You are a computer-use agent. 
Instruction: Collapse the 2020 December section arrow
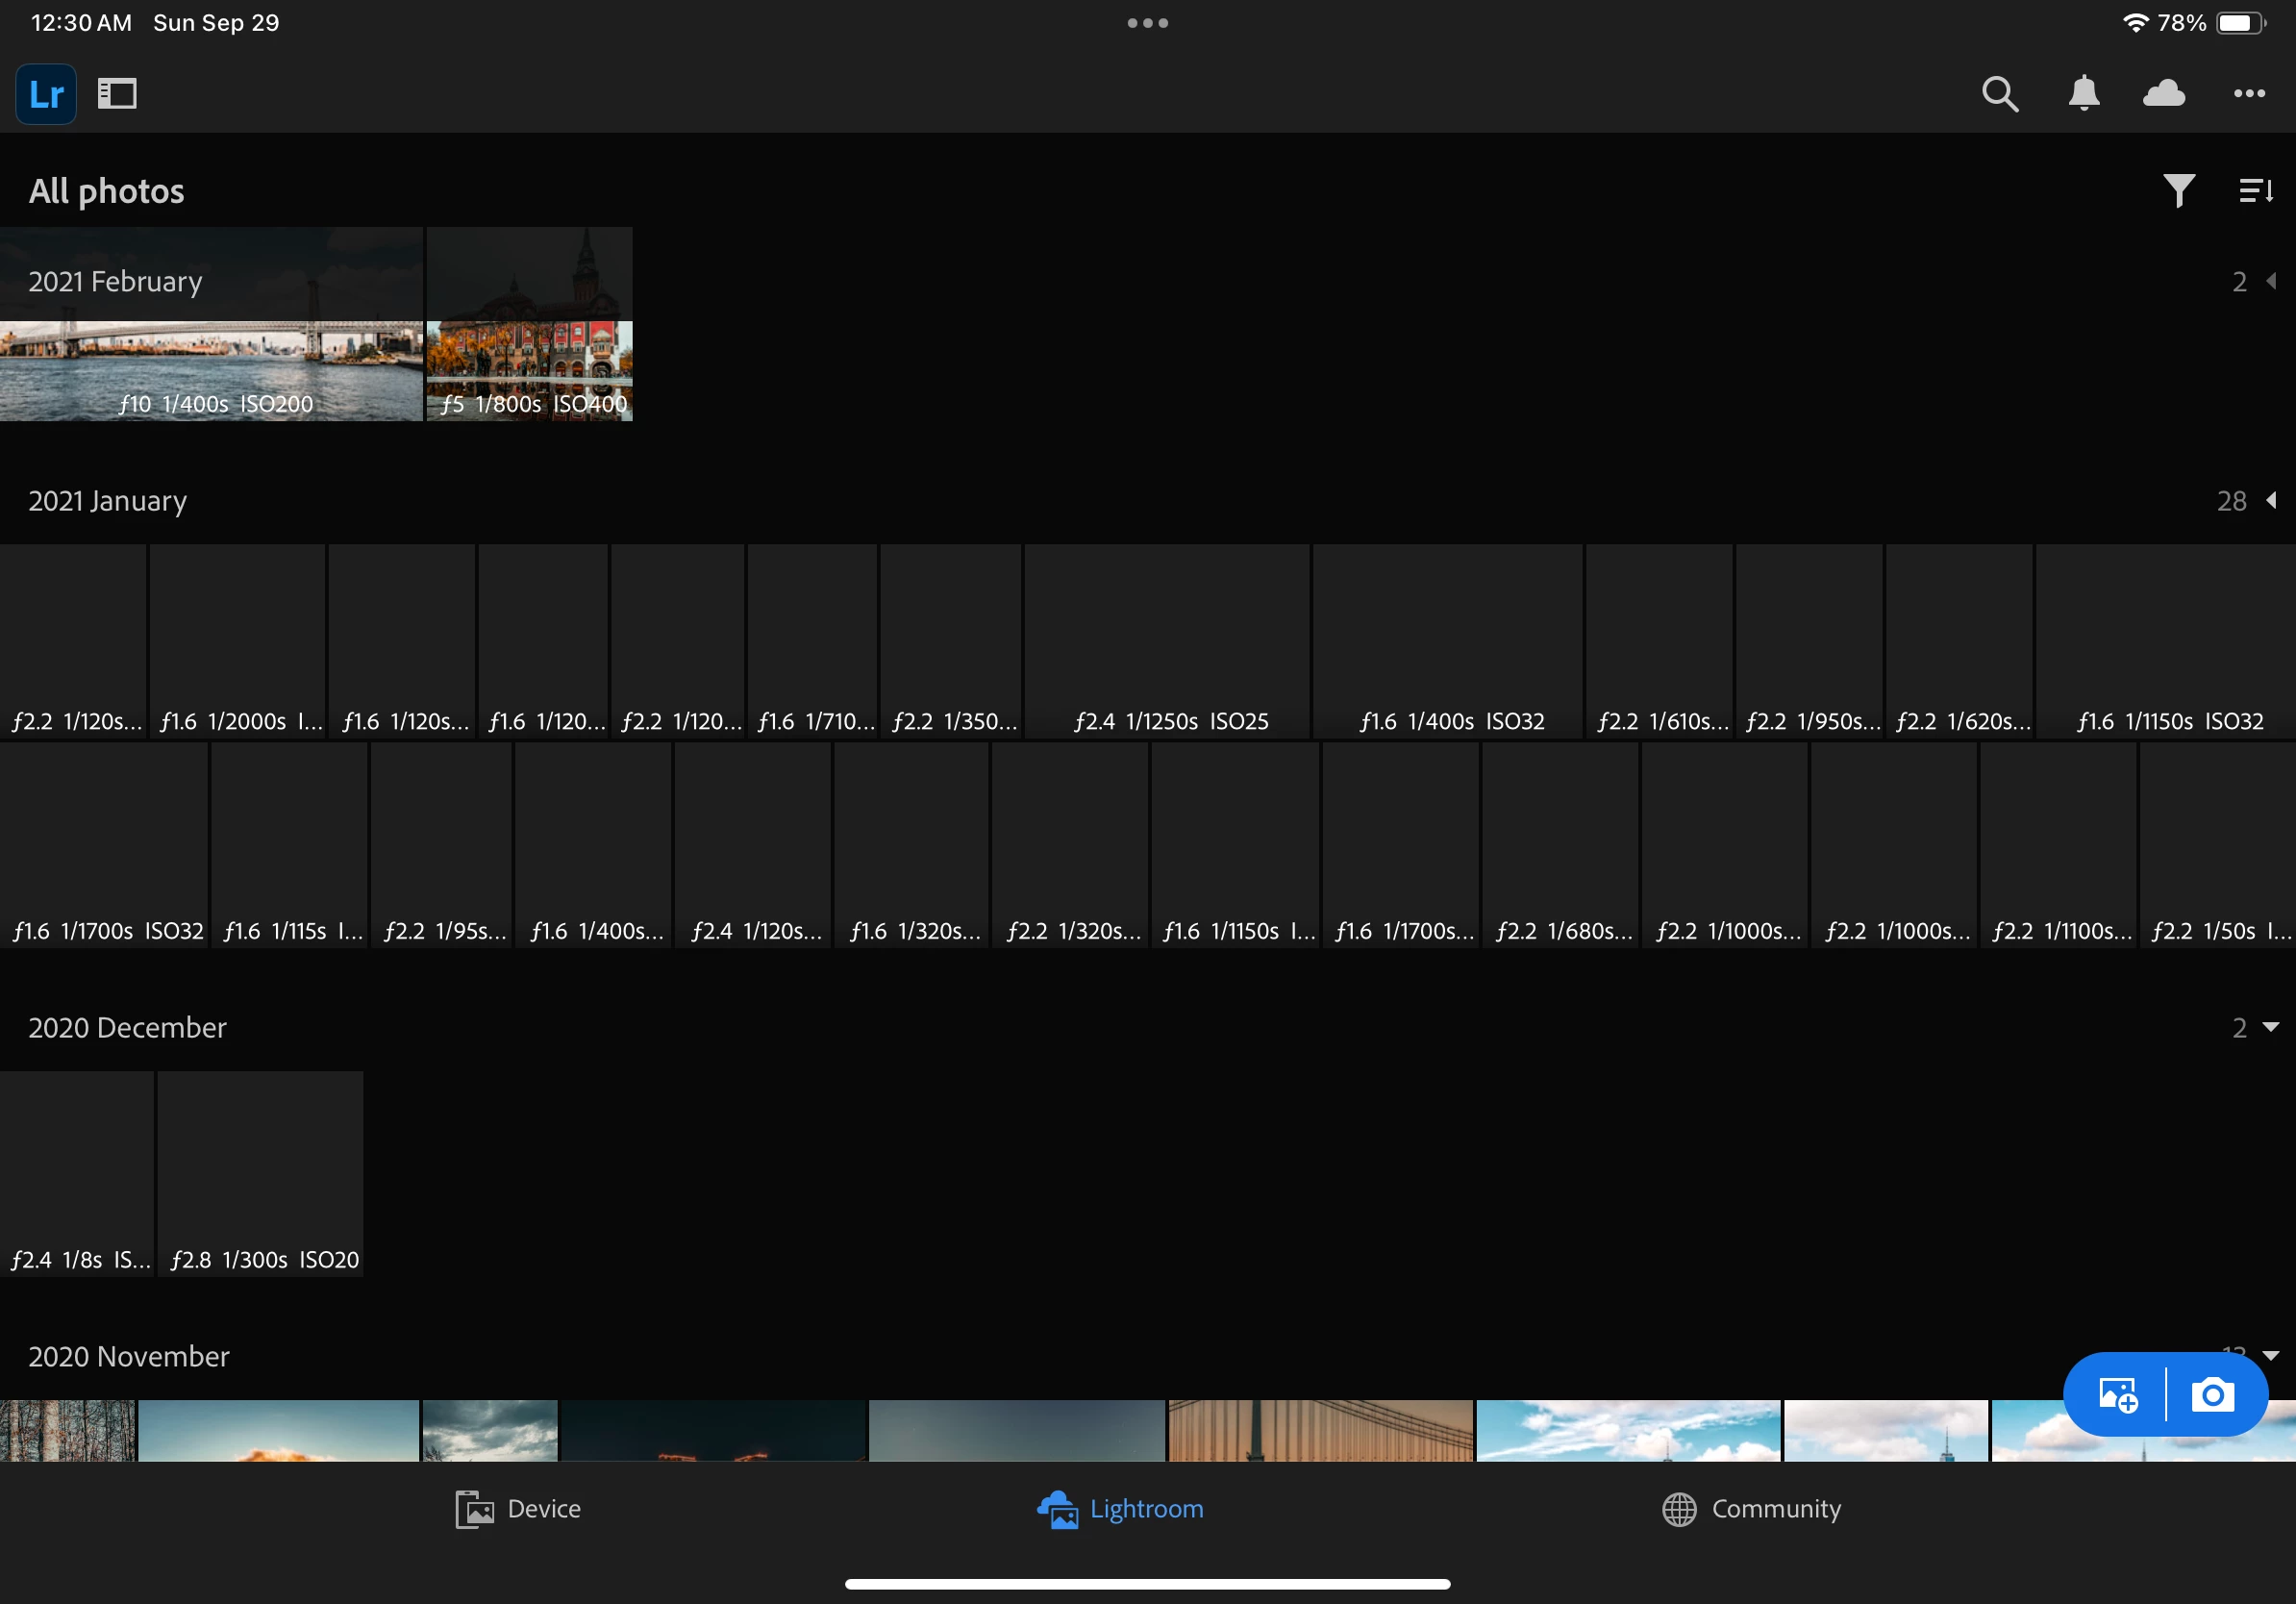pos(2271,1027)
